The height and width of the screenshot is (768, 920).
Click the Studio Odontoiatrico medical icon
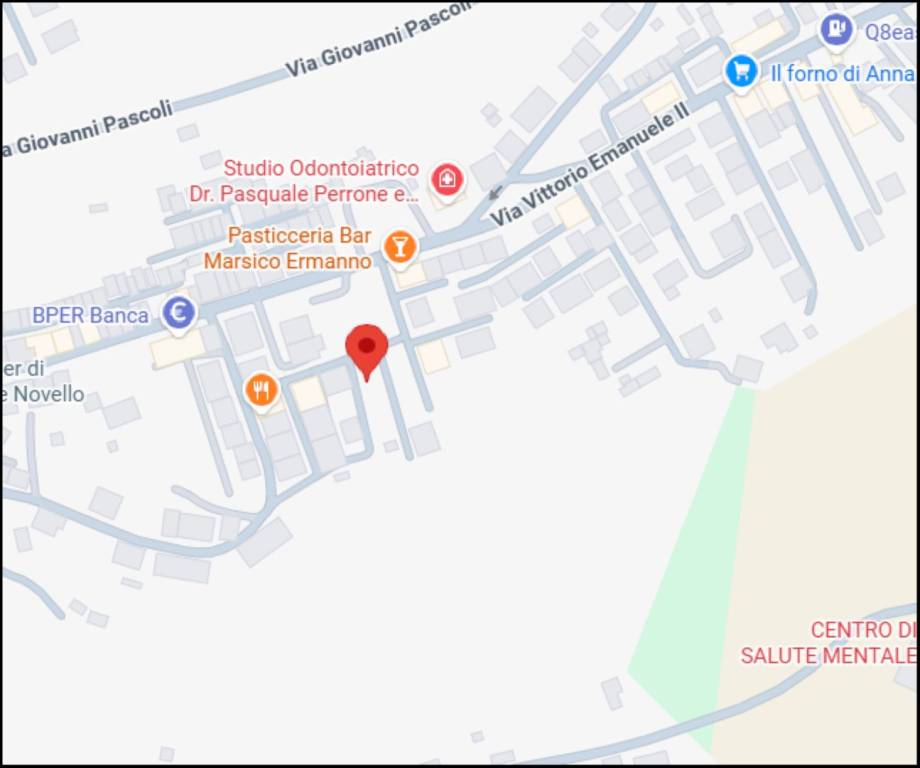pos(447,180)
